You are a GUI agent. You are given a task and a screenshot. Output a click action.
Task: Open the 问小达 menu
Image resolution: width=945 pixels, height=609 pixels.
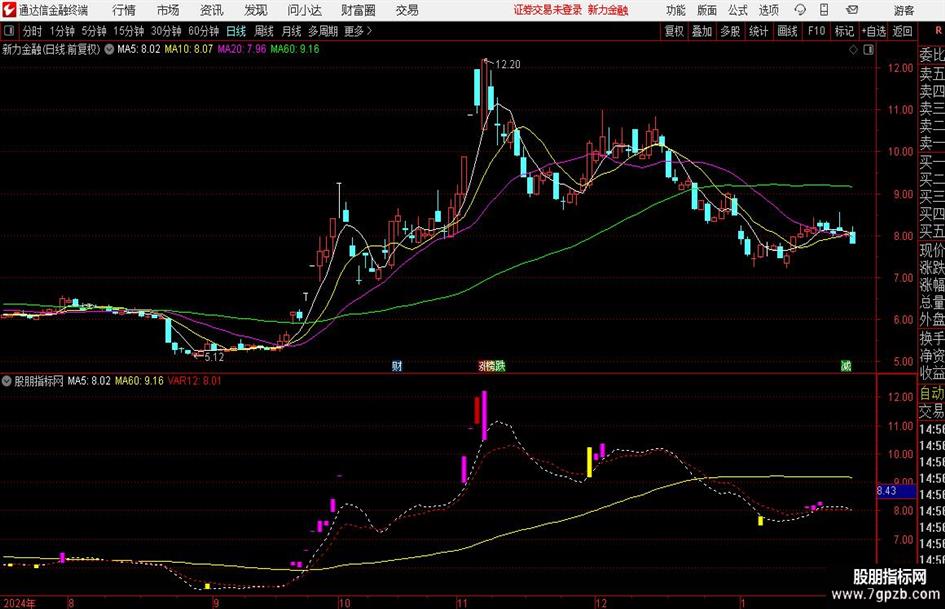(304, 10)
